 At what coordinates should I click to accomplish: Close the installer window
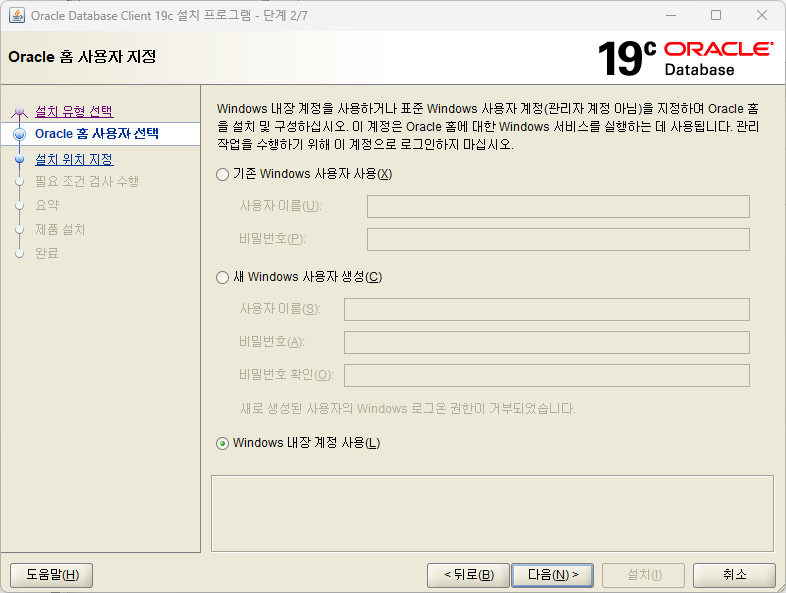(762, 15)
